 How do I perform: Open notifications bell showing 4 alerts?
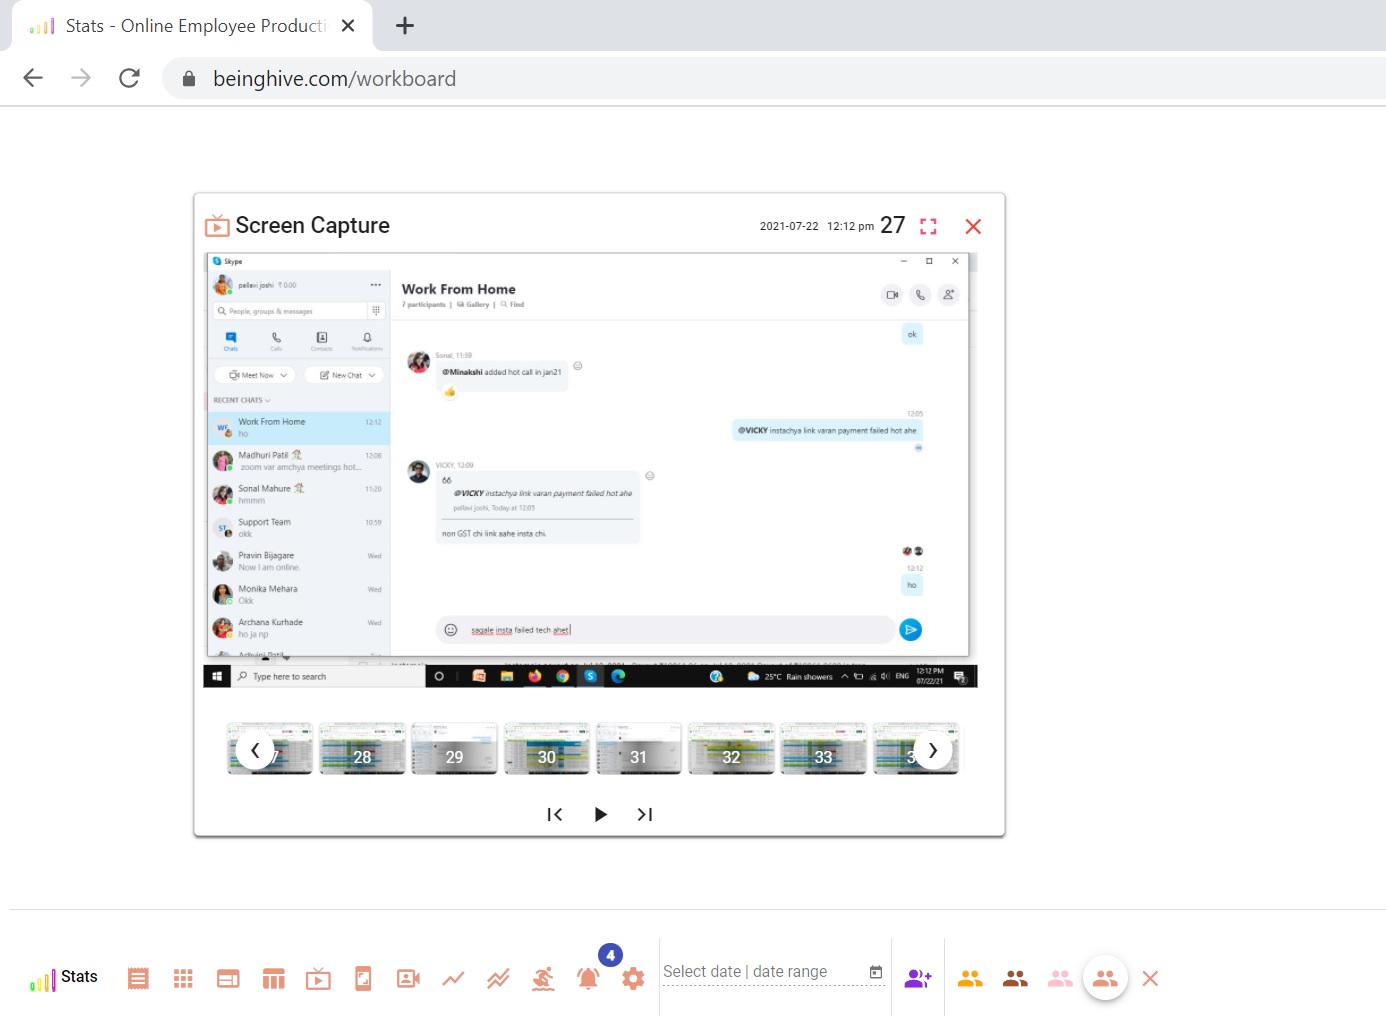pyautogui.click(x=589, y=978)
